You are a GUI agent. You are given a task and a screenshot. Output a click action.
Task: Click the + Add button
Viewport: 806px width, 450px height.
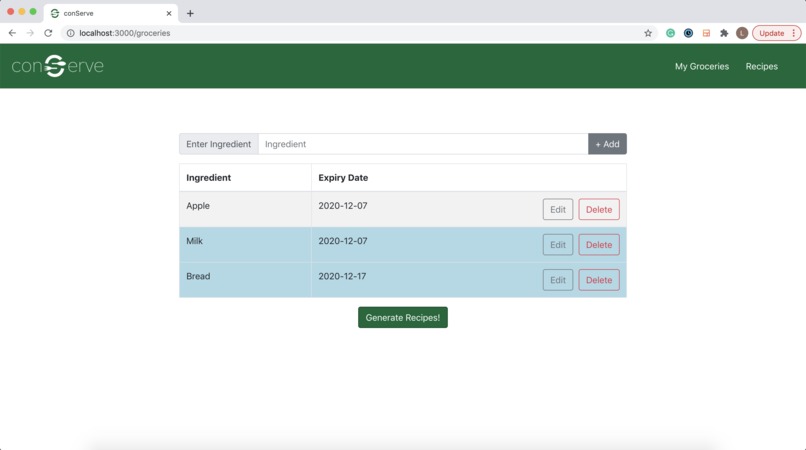click(607, 144)
